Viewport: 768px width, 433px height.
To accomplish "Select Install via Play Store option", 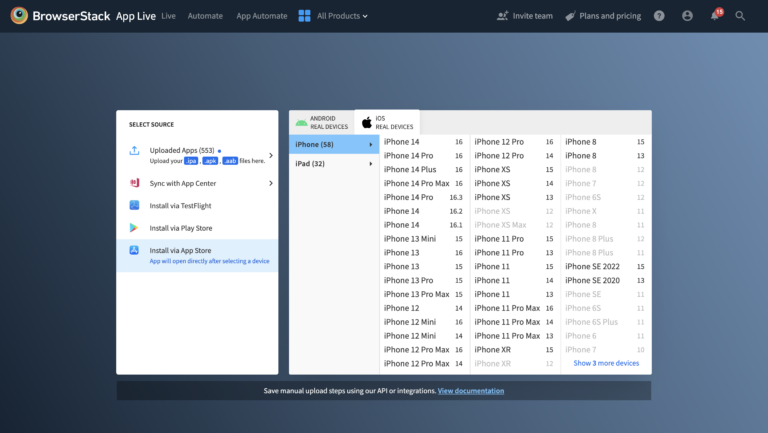I will point(197,228).
